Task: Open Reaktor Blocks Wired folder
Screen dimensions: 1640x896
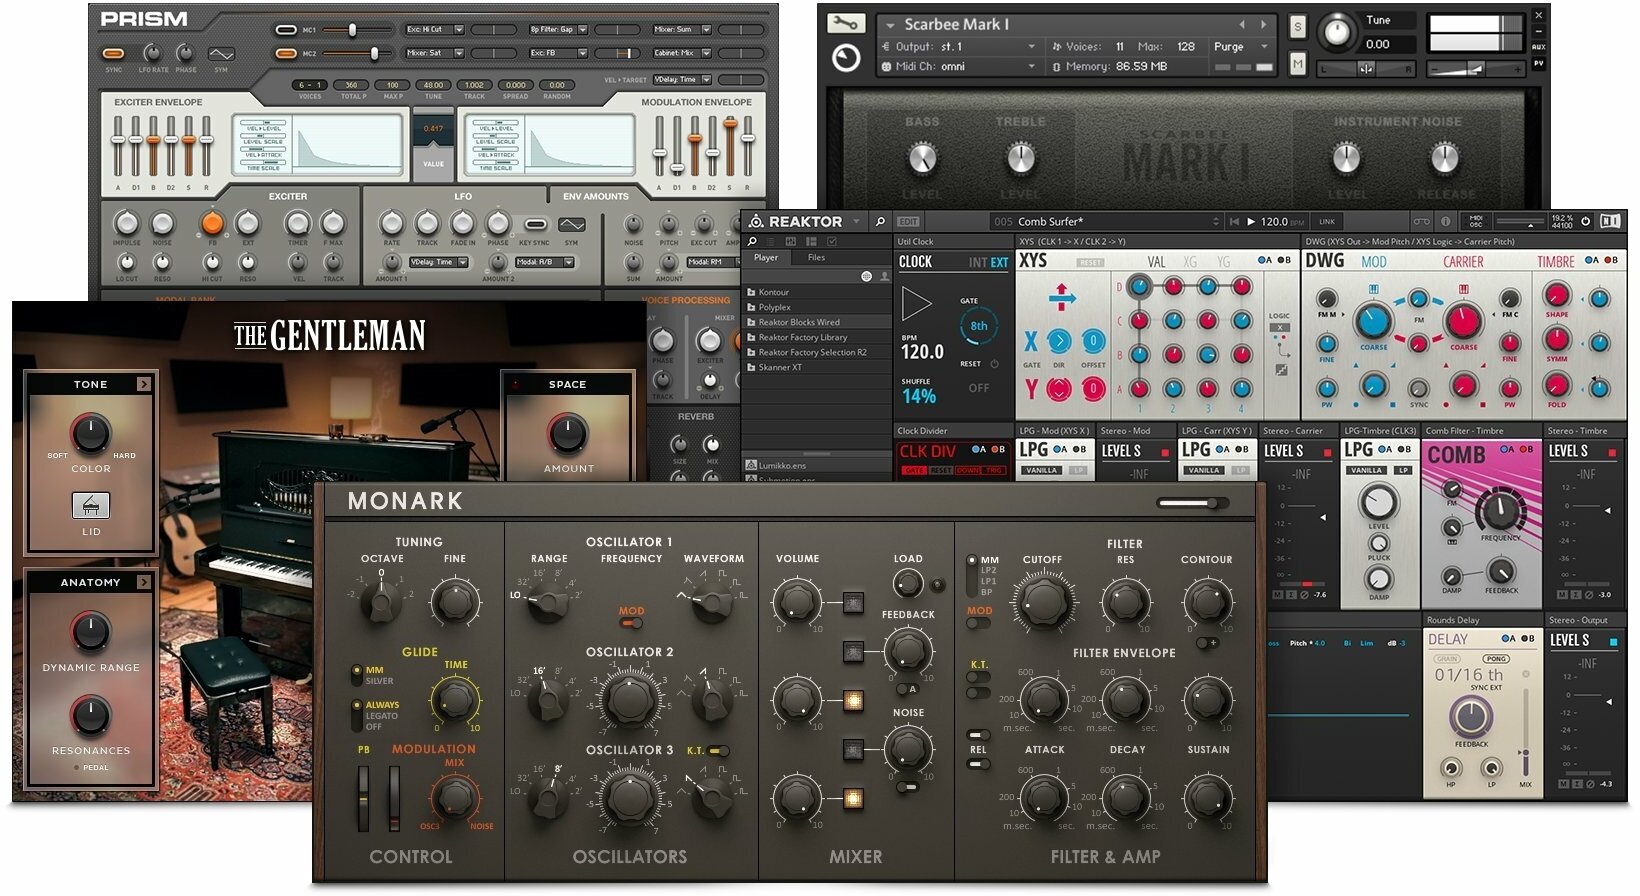Action: click(x=817, y=322)
